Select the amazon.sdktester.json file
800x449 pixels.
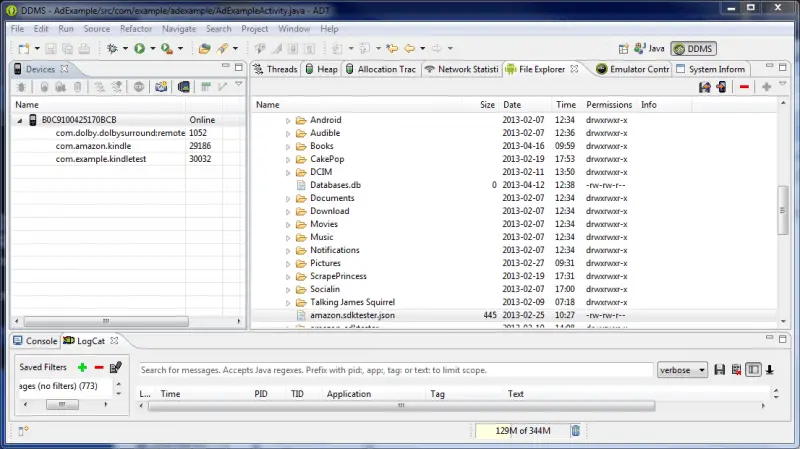tap(345, 315)
